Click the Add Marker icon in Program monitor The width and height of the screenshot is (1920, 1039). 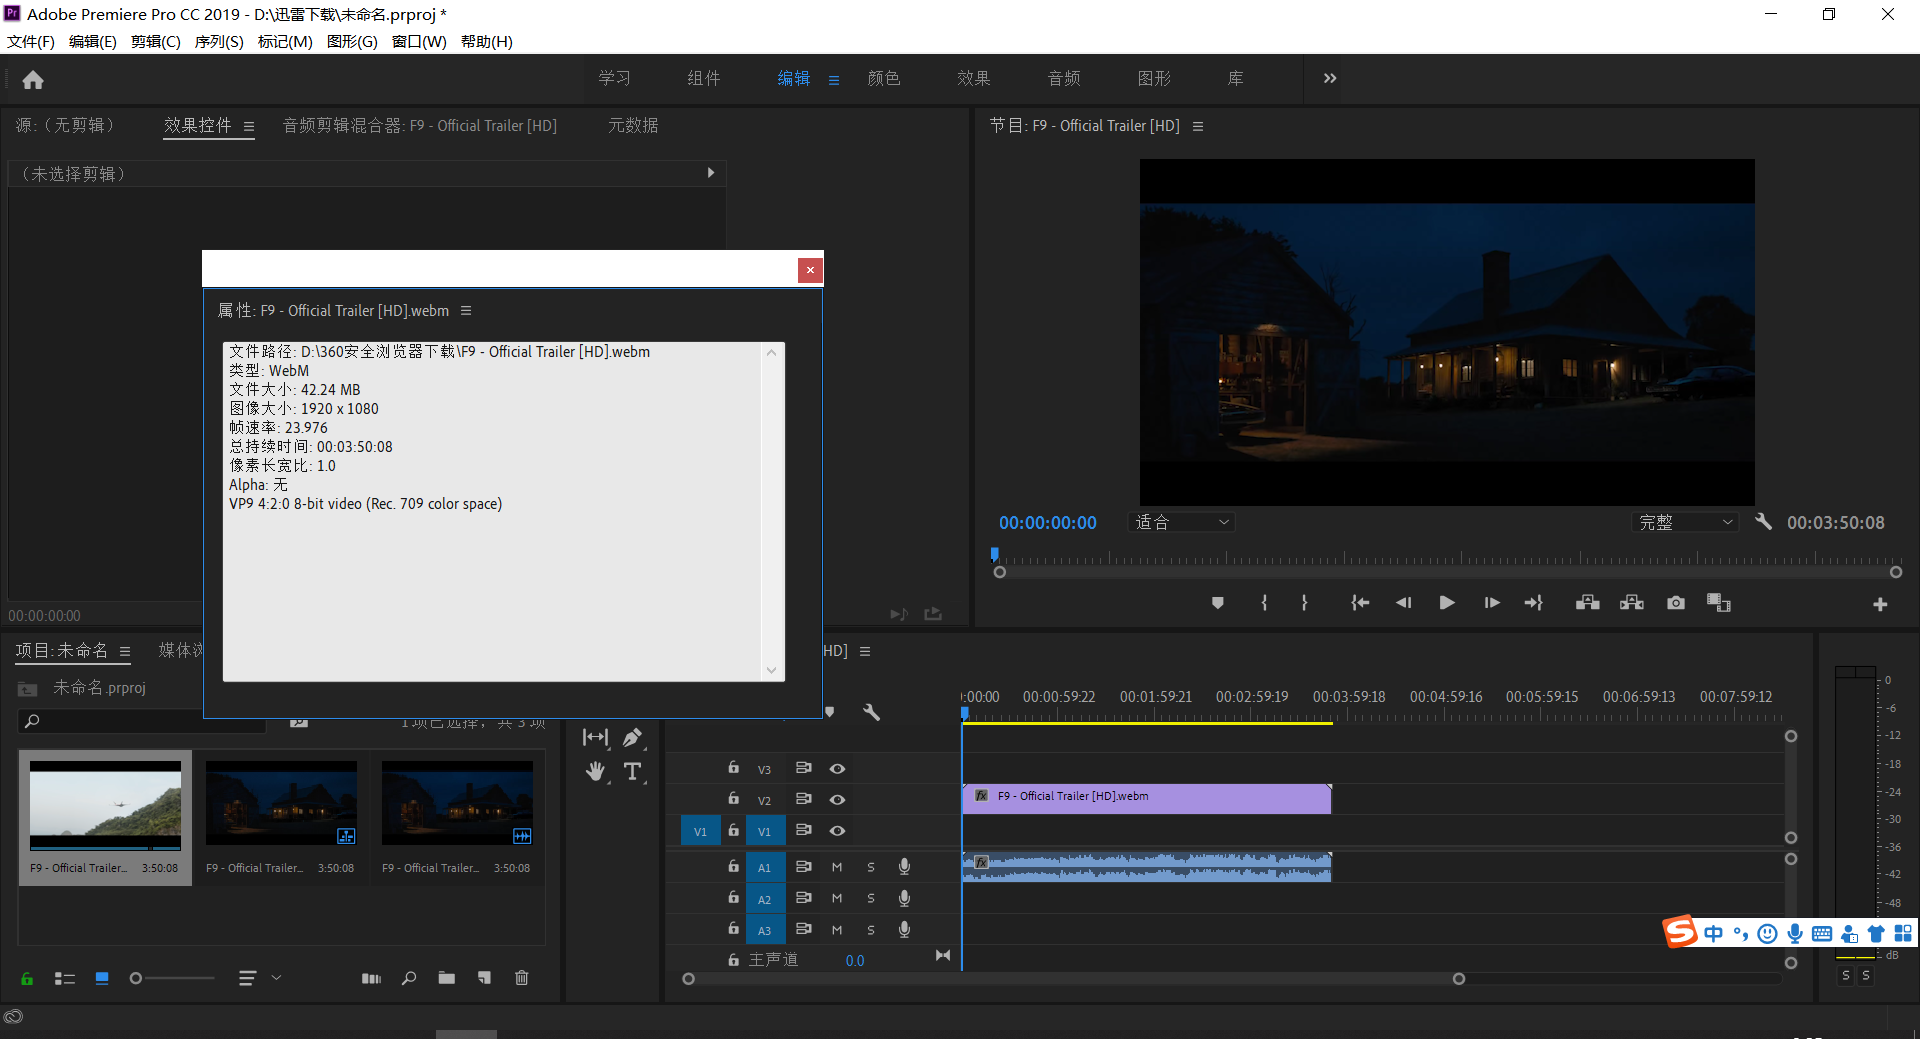point(1217,603)
